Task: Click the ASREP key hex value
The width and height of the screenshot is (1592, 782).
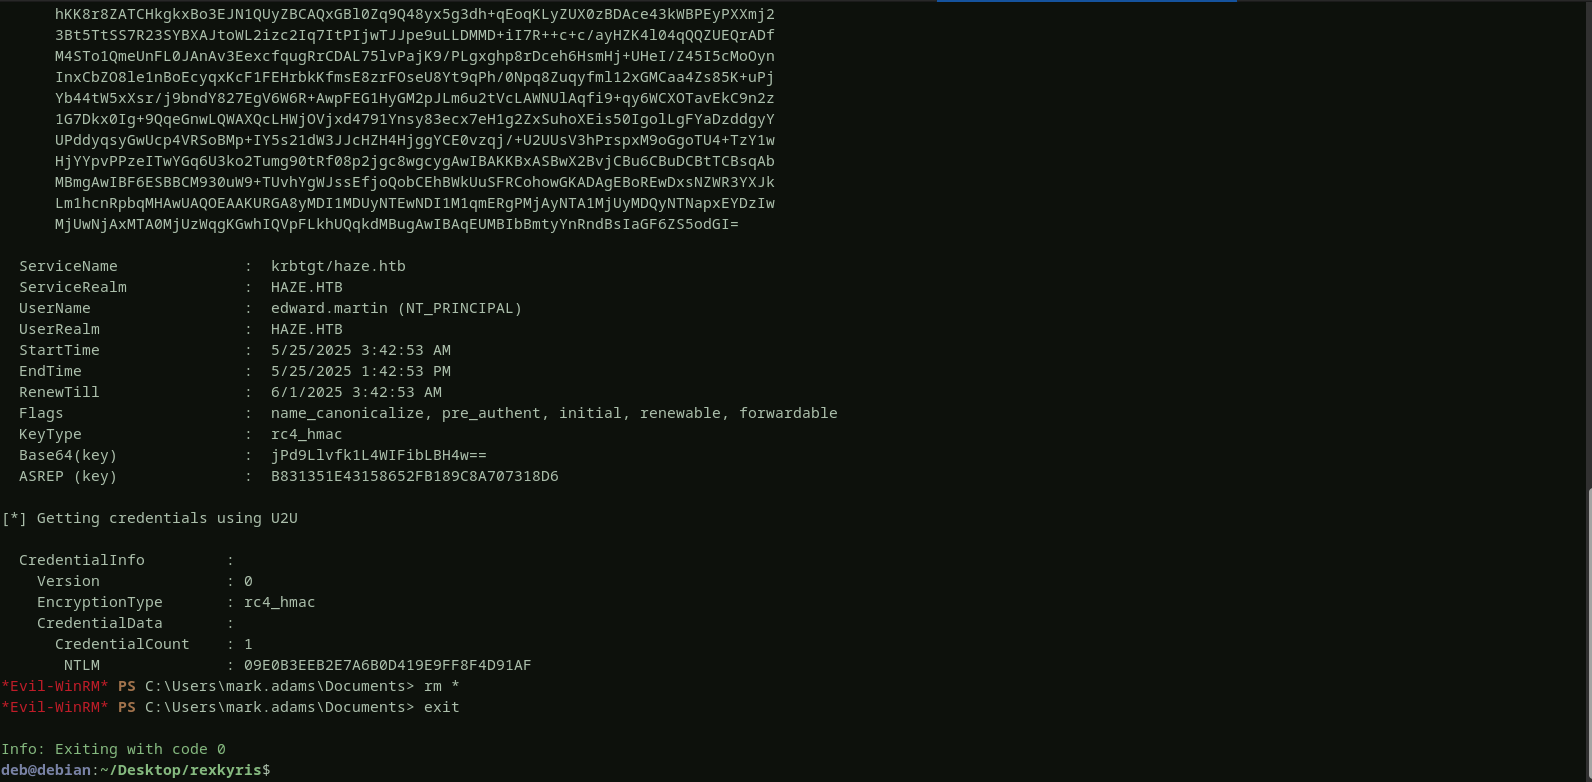Action: tap(414, 476)
